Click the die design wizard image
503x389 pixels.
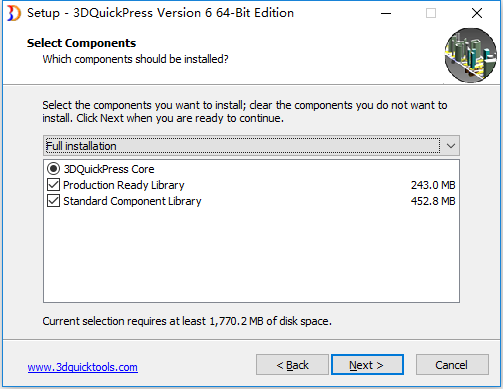click(471, 55)
